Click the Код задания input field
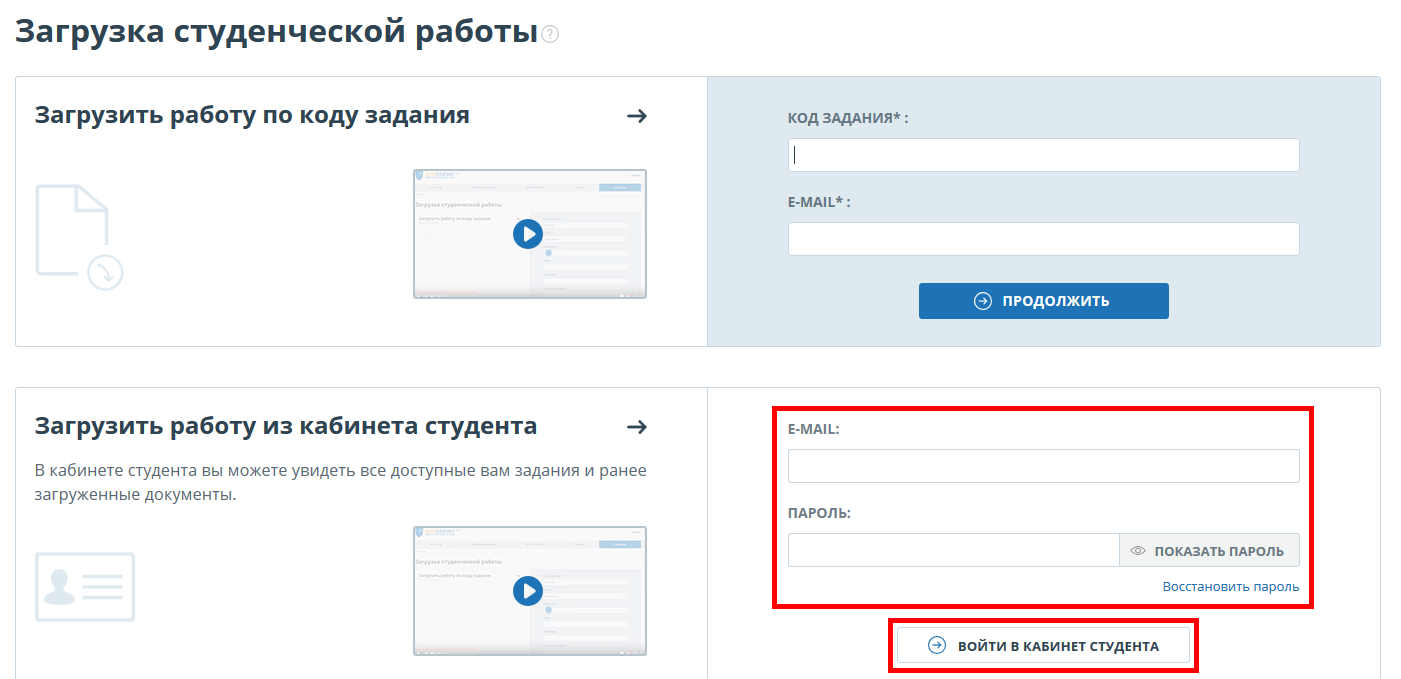The width and height of the screenshot is (1401, 679). click(x=1043, y=155)
